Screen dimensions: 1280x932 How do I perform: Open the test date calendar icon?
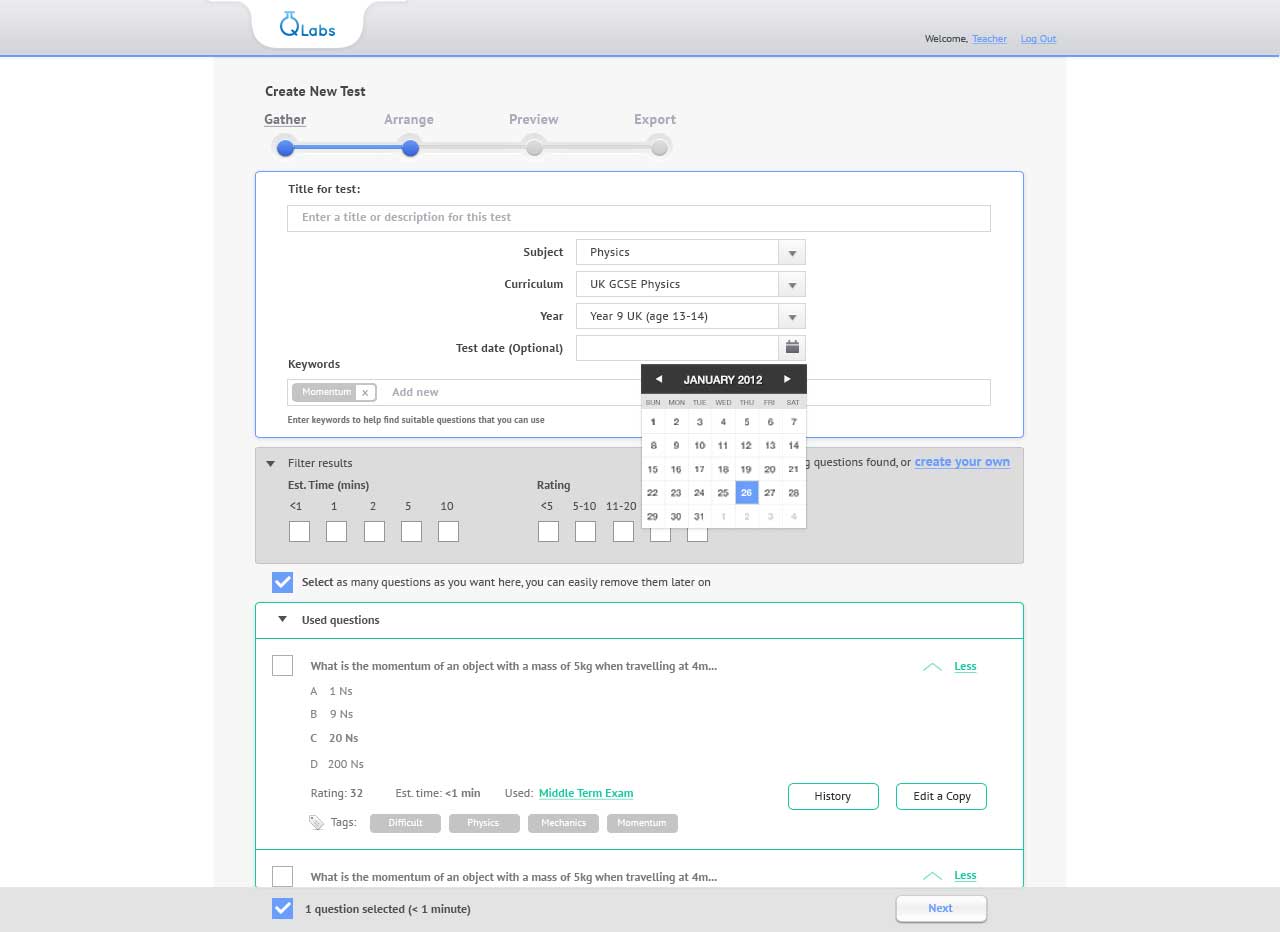(792, 348)
